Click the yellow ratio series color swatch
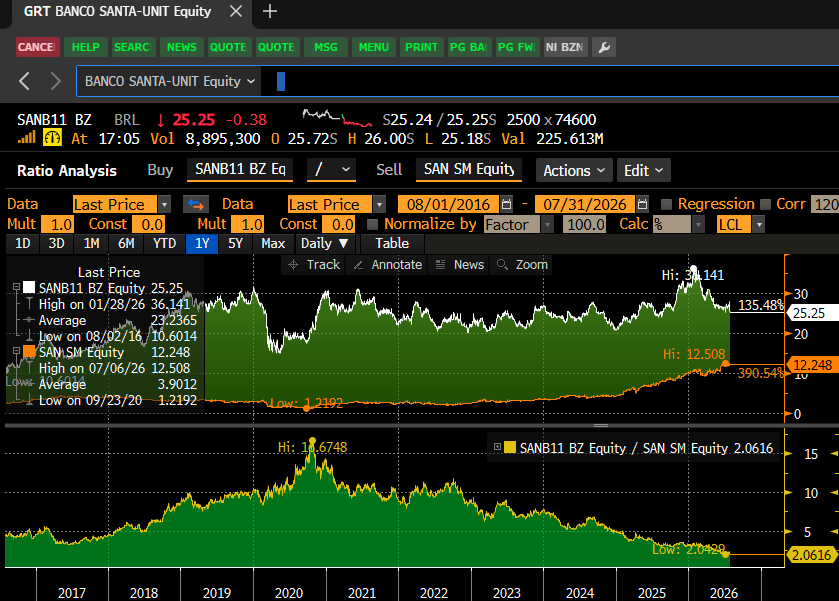839x601 pixels. point(510,447)
